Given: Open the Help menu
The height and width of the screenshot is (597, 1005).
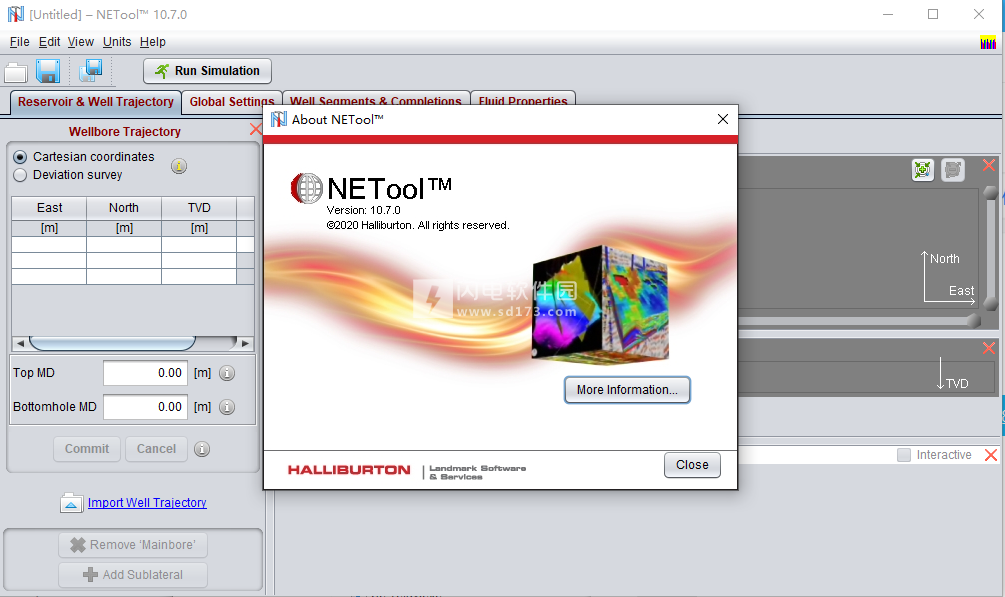Looking at the screenshot, I should (153, 42).
